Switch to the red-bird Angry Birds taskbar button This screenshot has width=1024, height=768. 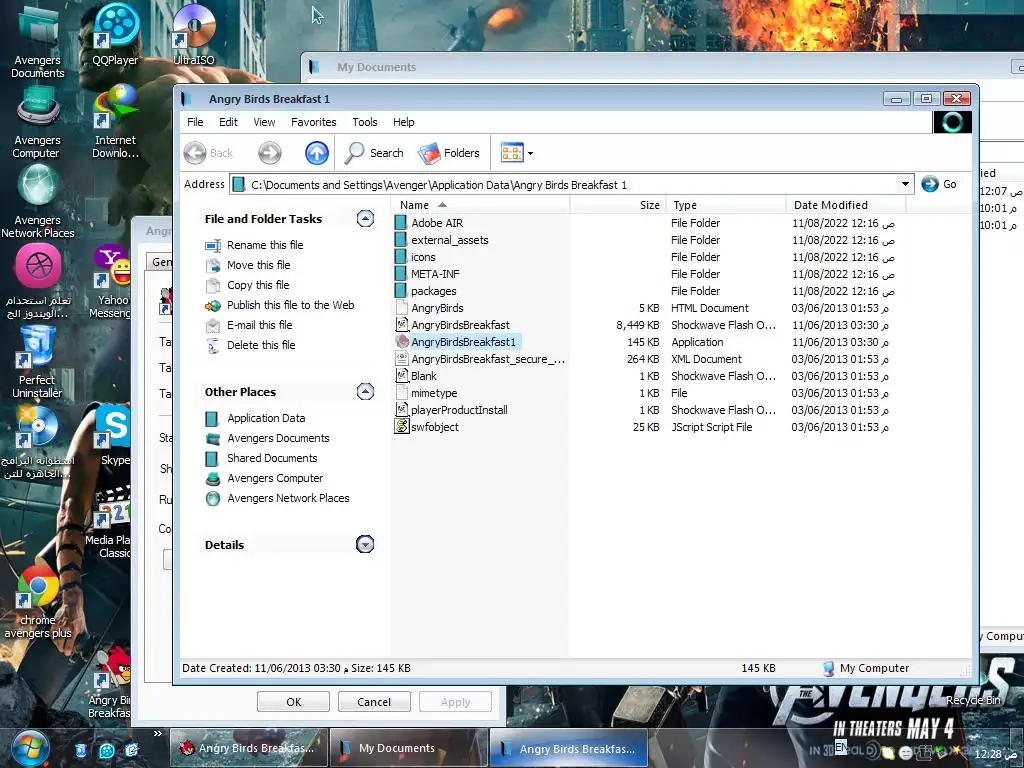click(x=249, y=748)
